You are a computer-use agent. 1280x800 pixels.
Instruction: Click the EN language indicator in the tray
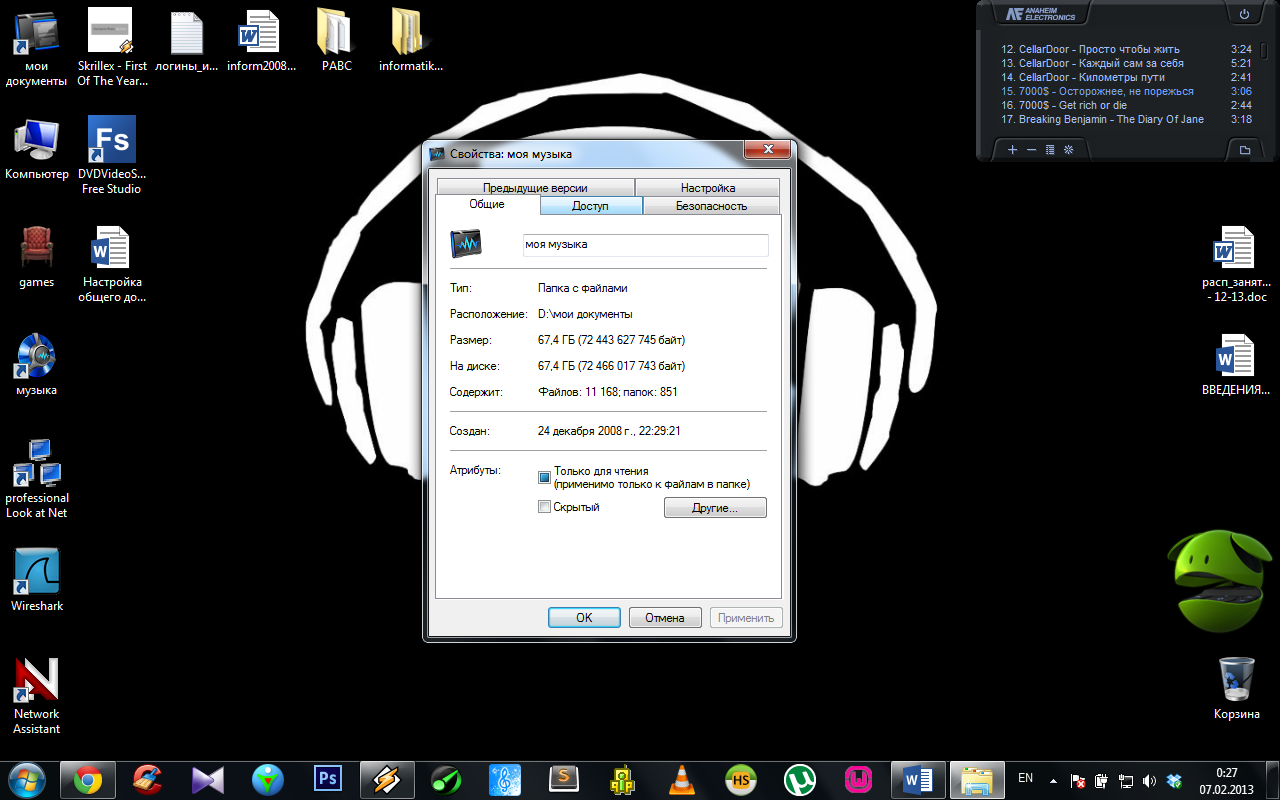(x=1025, y=778)
